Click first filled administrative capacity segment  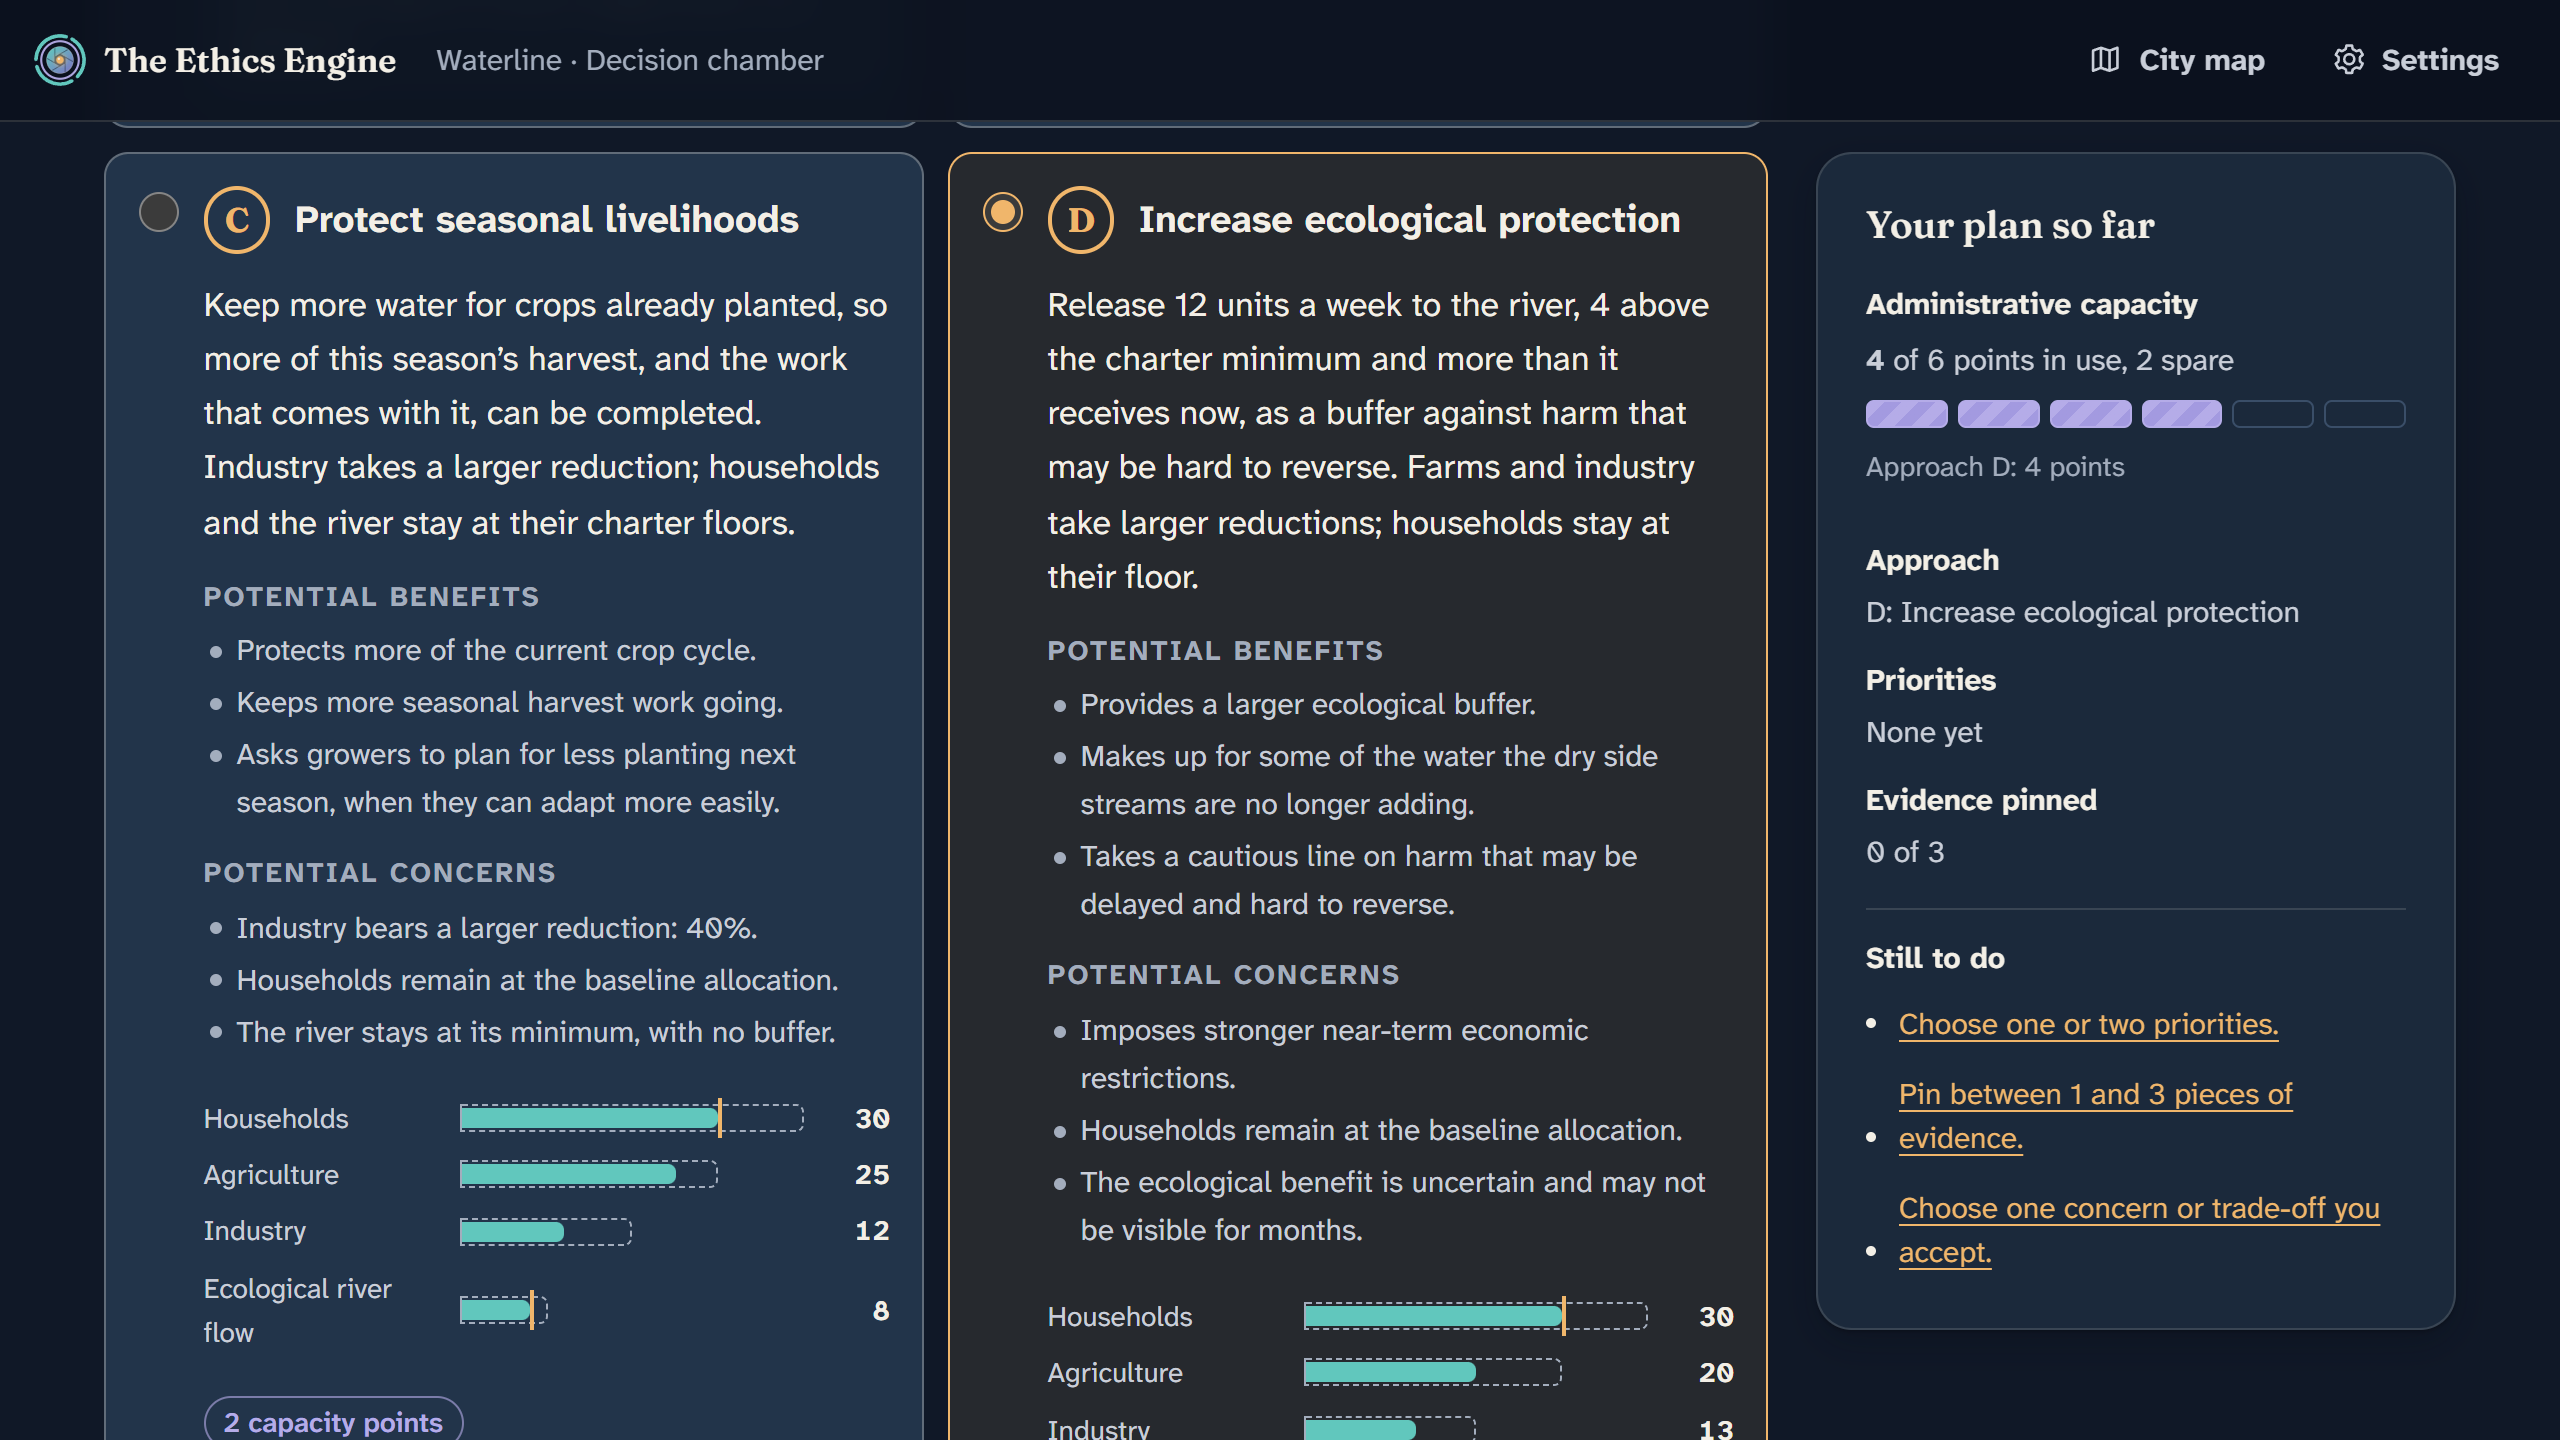pyautogui.click(x=1906, y=414)
